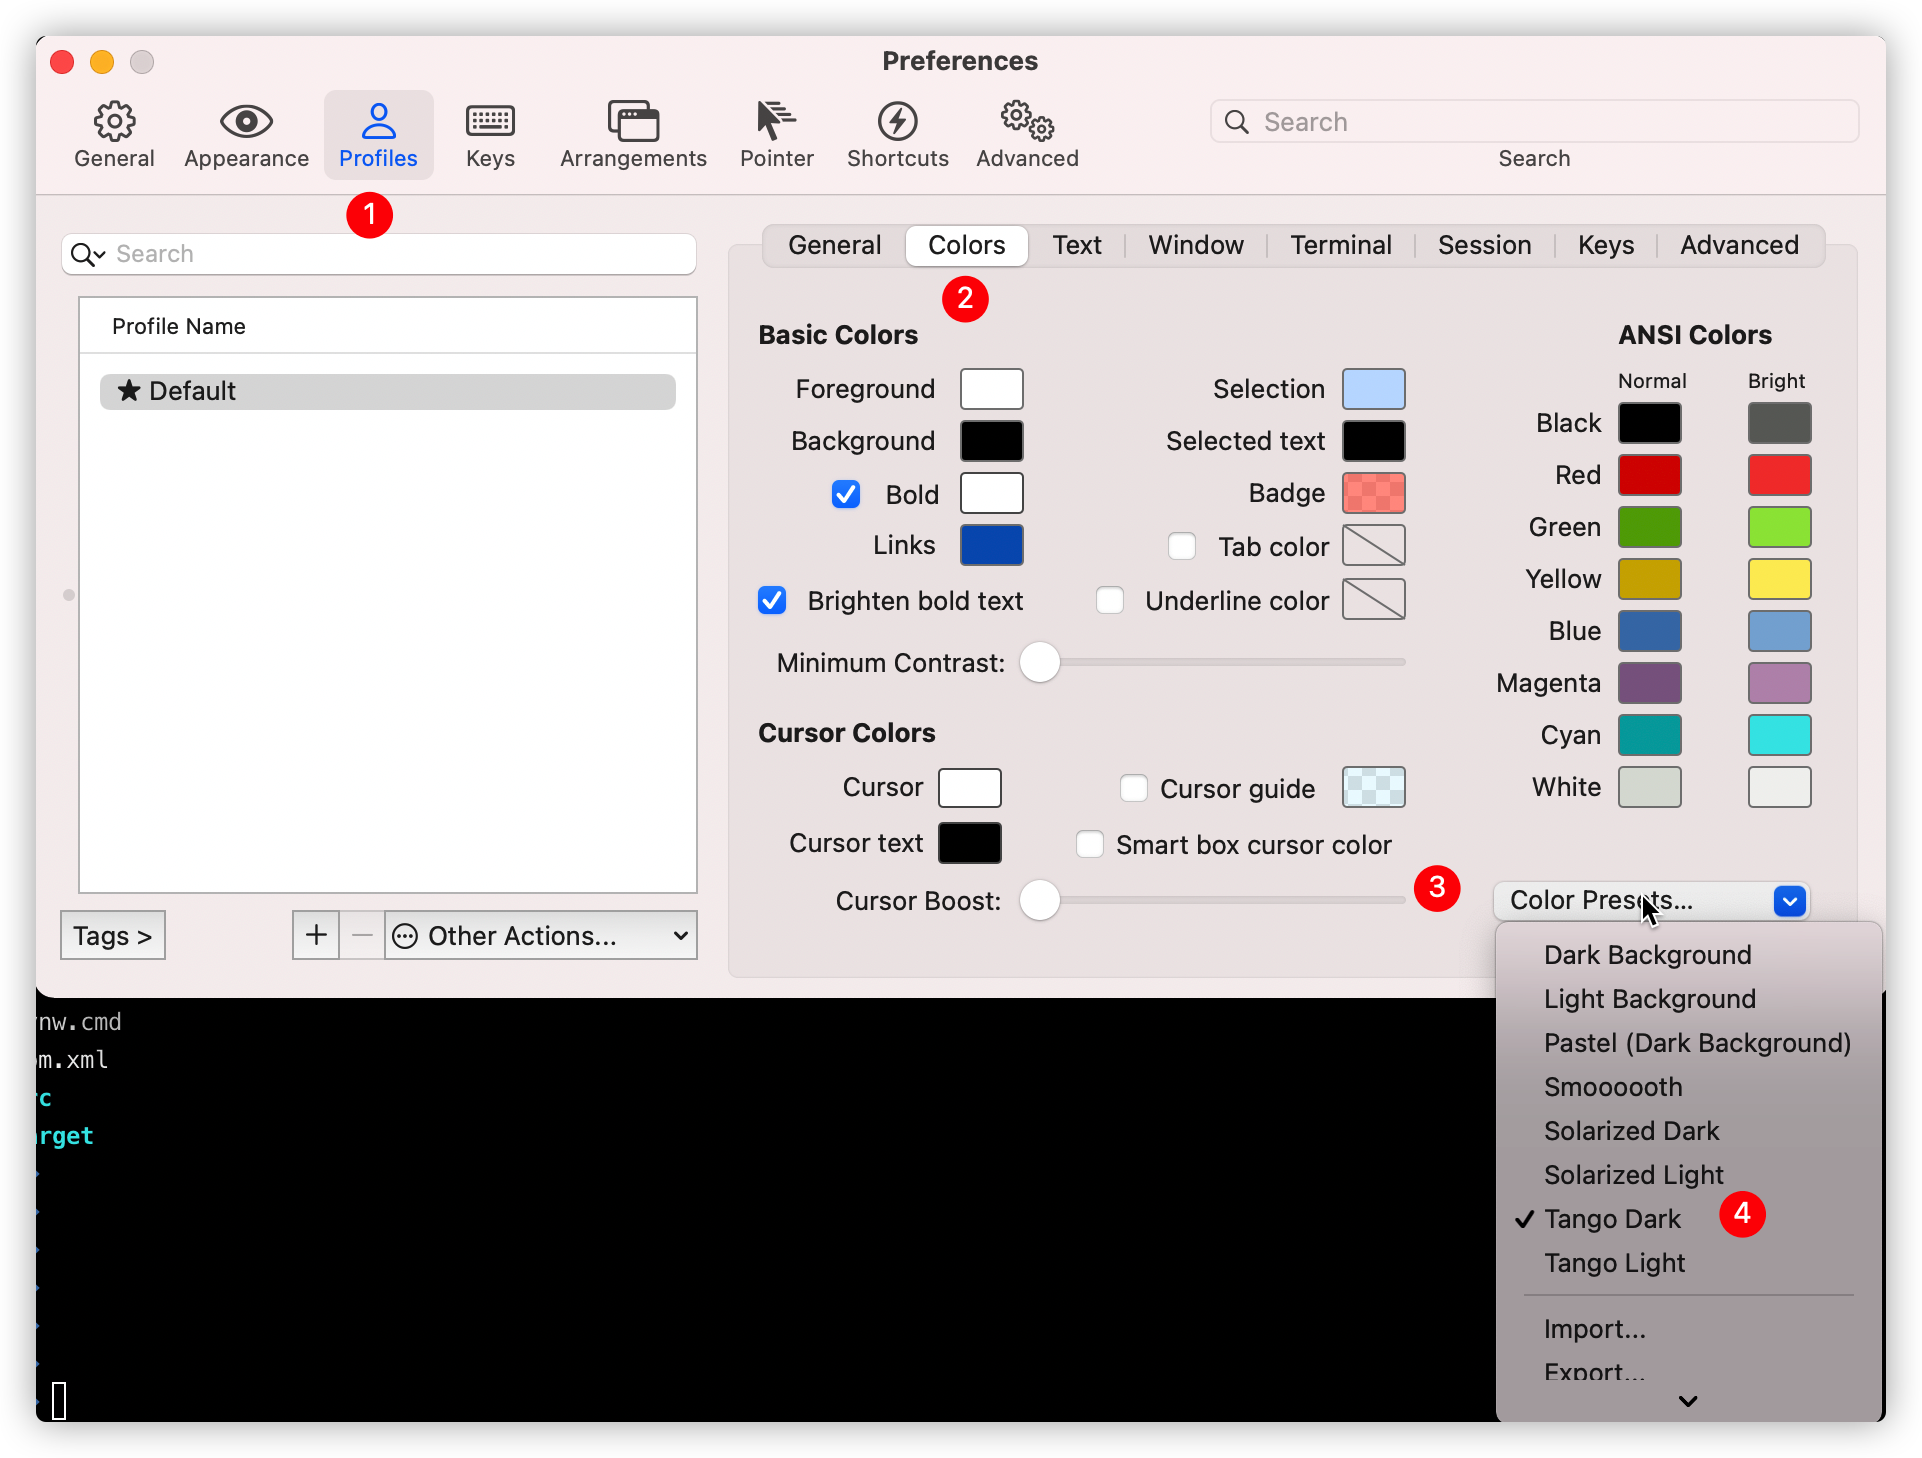Enable the Tab color checkbox
The width and height of the screenshot is (1922, 1458).
coord(1182,546)
